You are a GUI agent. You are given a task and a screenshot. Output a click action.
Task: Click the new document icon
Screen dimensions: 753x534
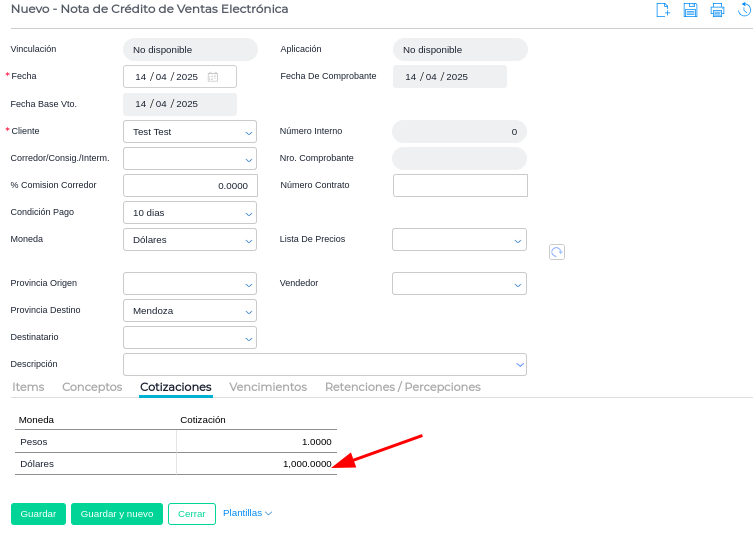click(x=663, y=10)
